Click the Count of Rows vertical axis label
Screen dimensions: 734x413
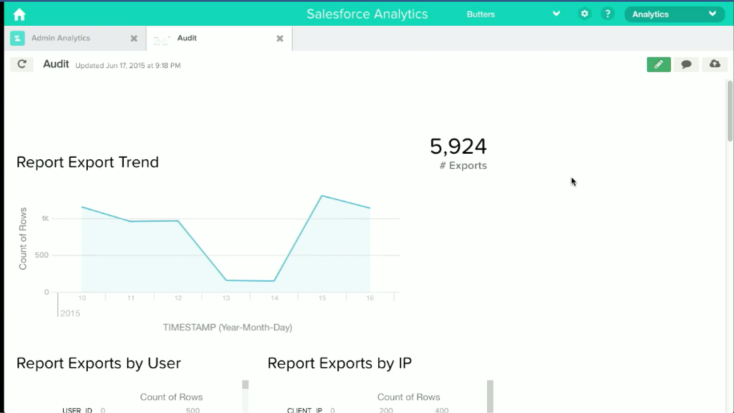(22, 239)
